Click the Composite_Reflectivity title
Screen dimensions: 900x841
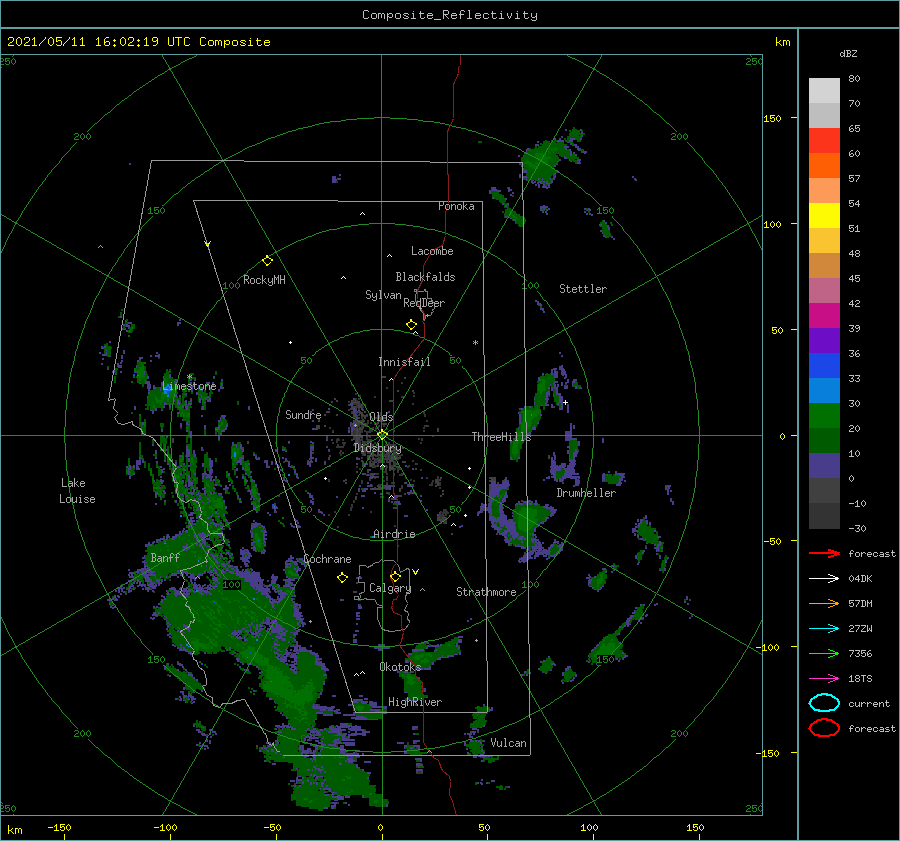450,15
